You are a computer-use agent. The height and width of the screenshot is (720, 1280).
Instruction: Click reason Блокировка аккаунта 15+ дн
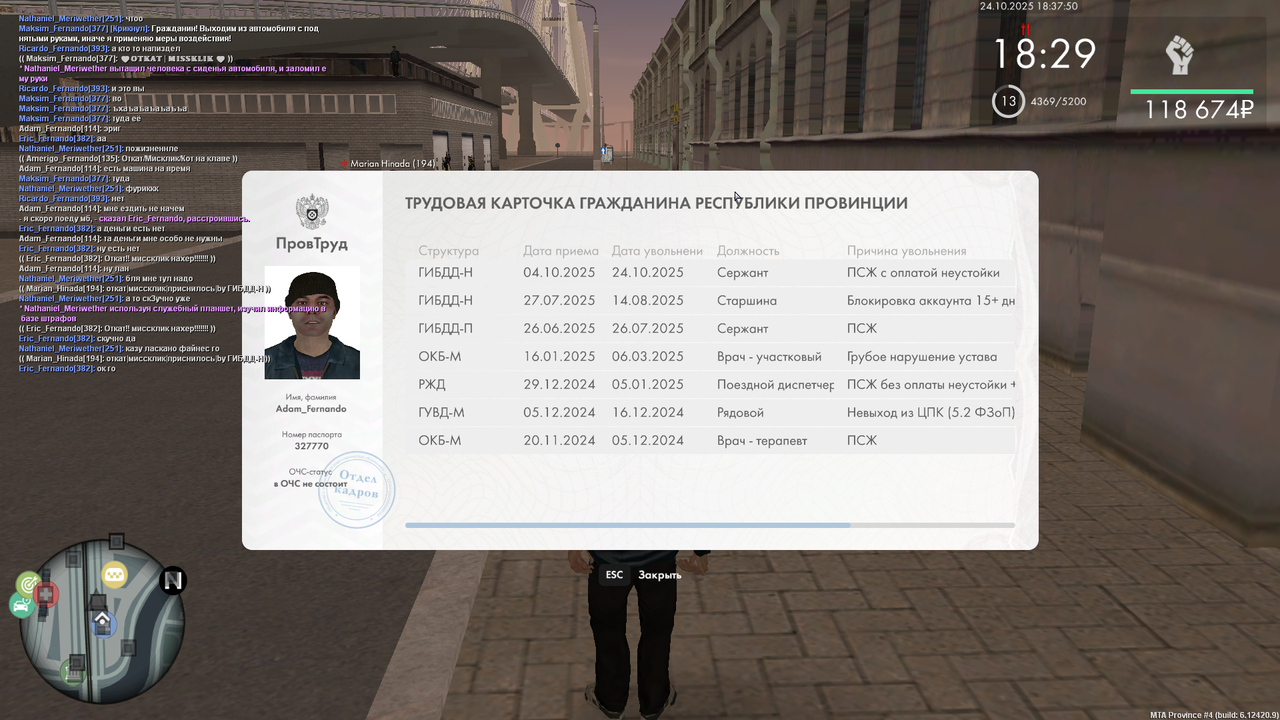pyautogui.click(x=931, y=300)
